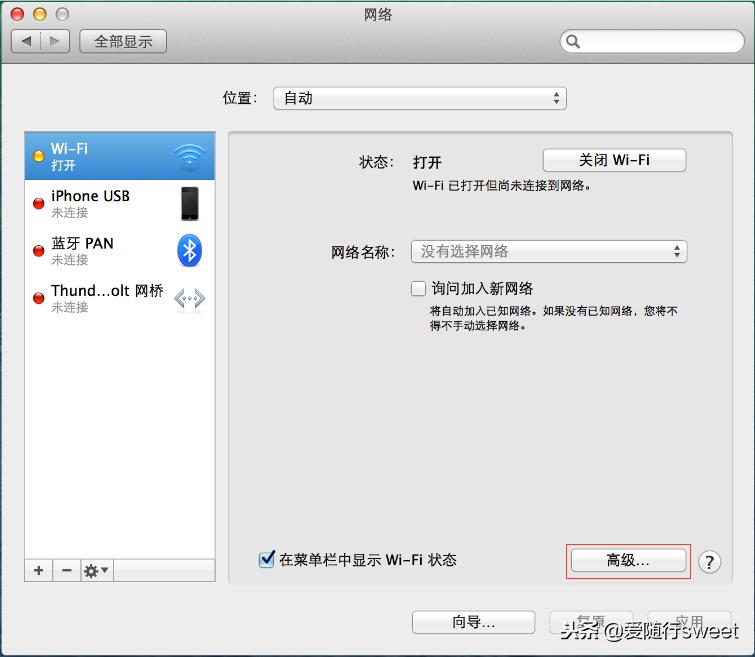
Task: Click red status dot beside Thunderbolt 网桥
Action: 39,298
